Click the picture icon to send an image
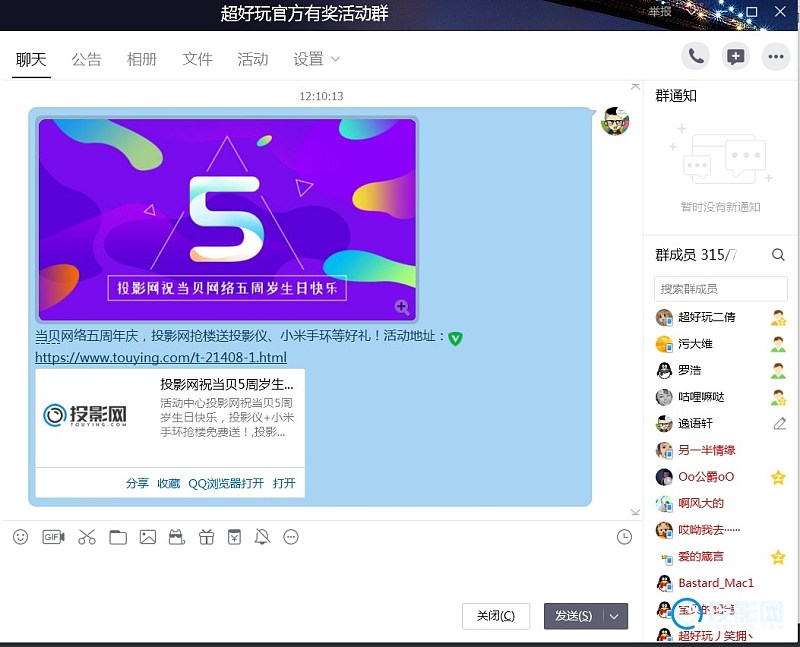 [148, 537]
